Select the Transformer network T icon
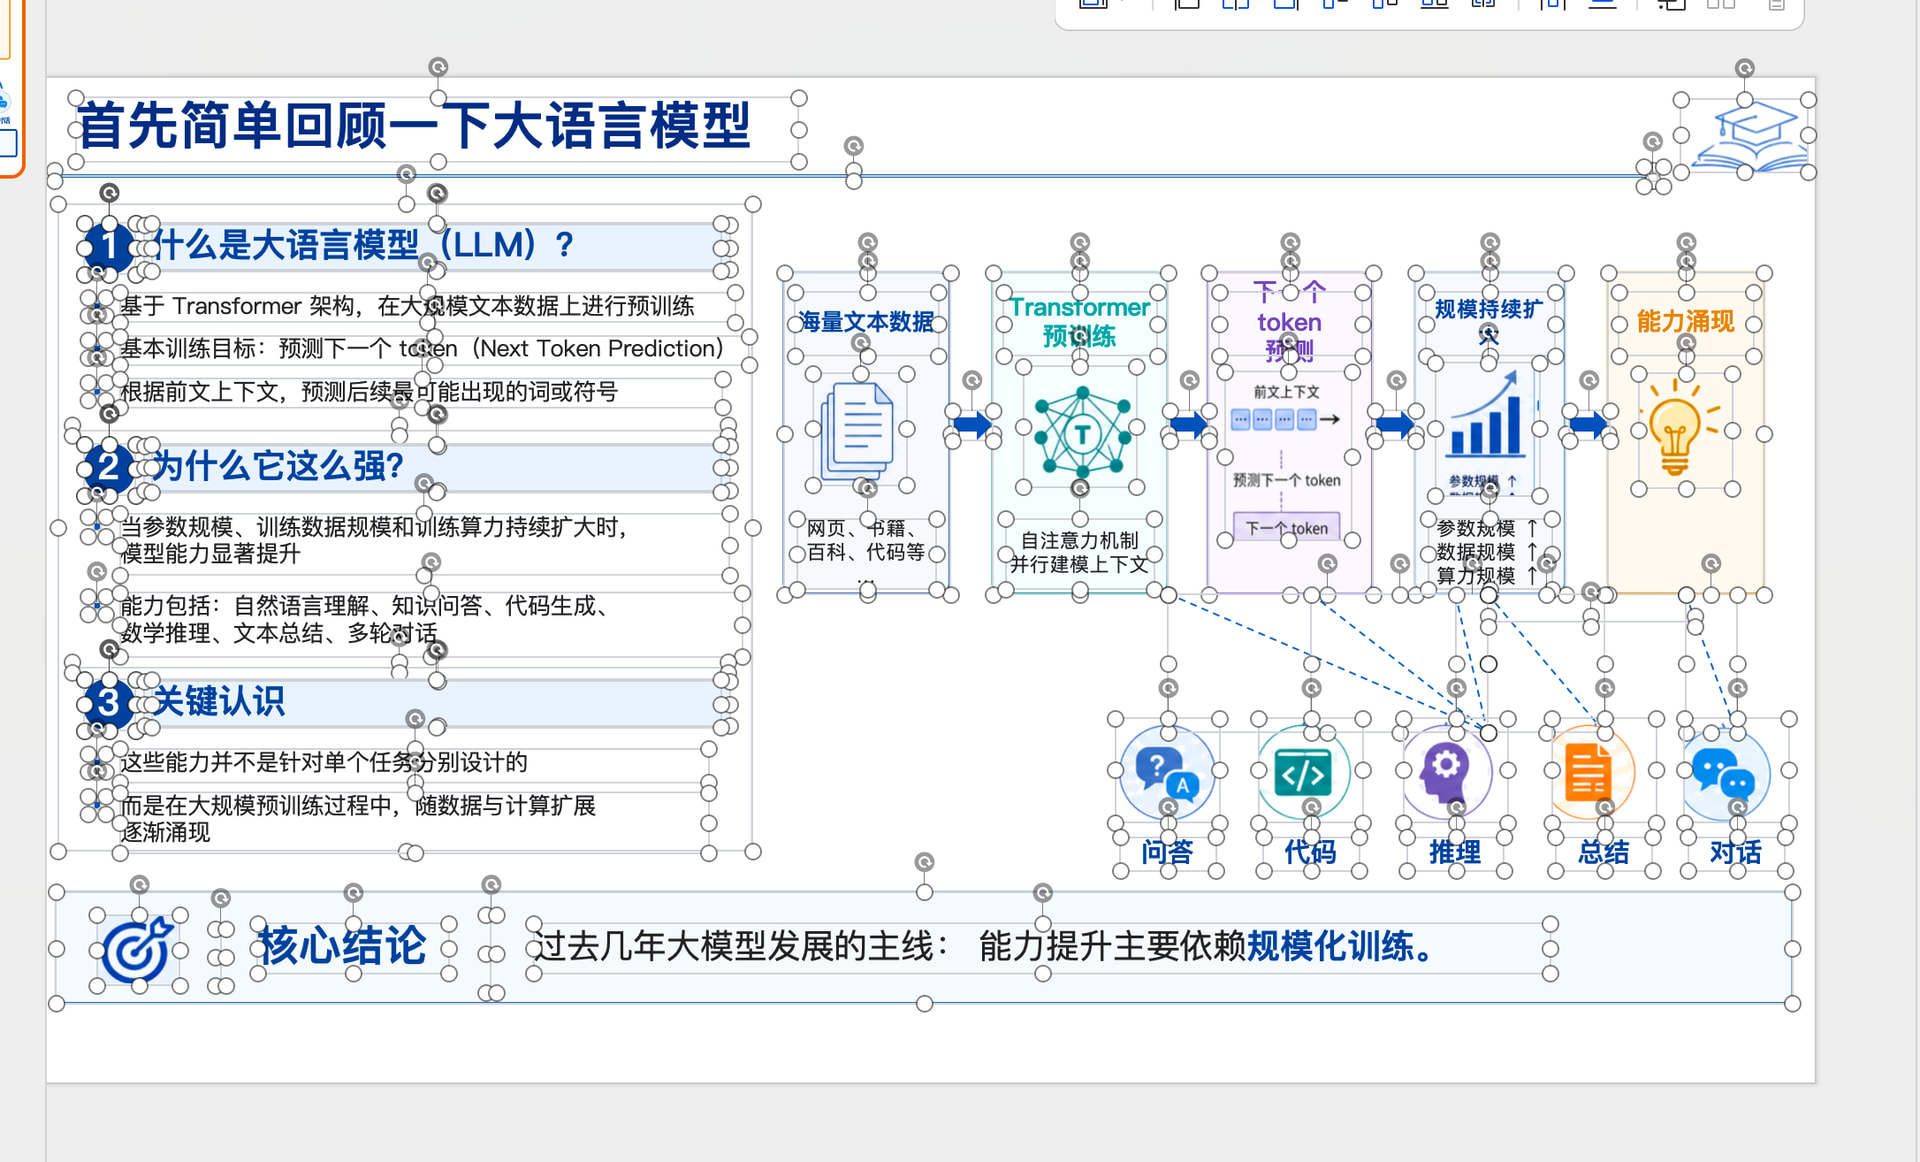Viewport: 1920px width, 1162px height. (x=1081, y=433)
